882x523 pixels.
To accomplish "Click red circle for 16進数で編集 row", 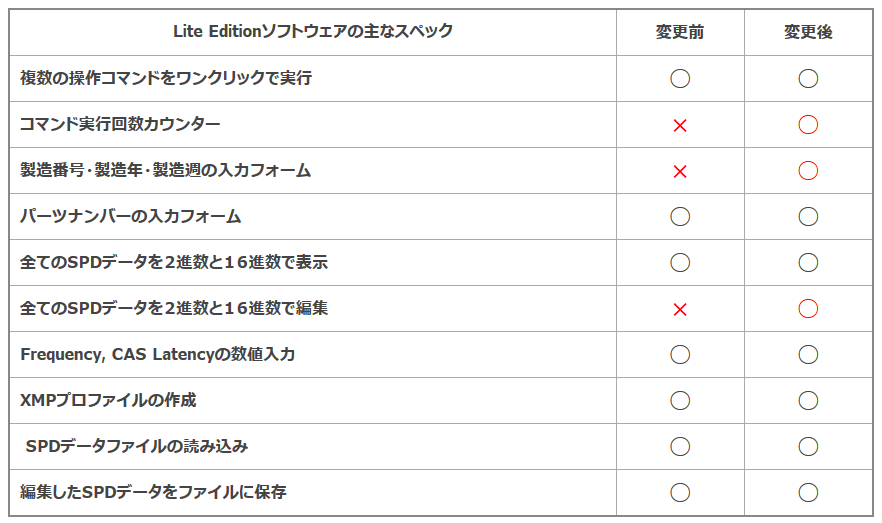I will click(x=808, y=308).
